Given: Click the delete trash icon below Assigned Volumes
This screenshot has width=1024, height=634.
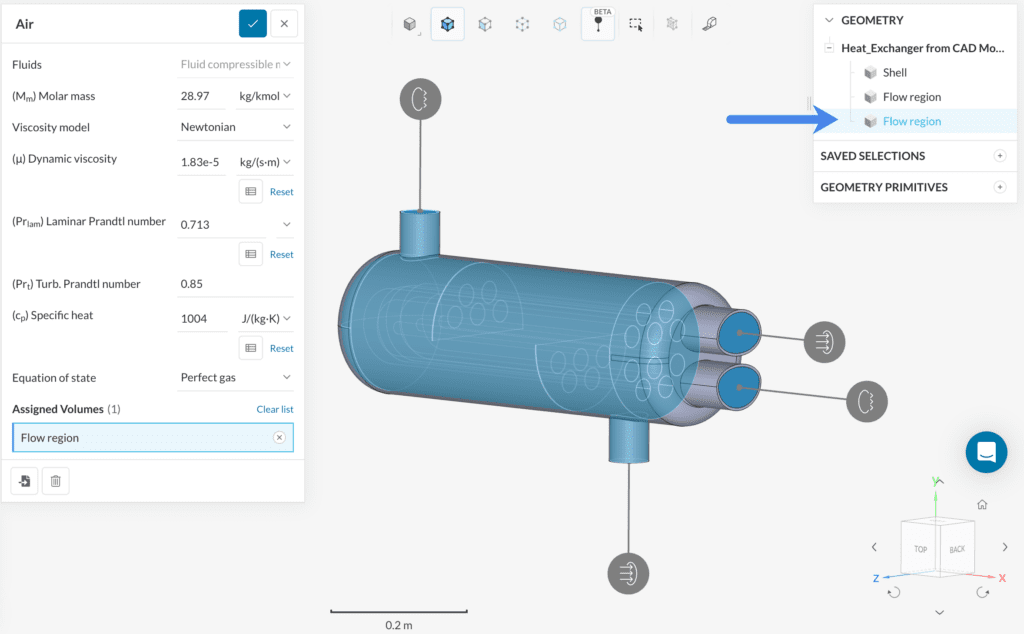Looking at the screenshot, I should [x=55, y=480].
